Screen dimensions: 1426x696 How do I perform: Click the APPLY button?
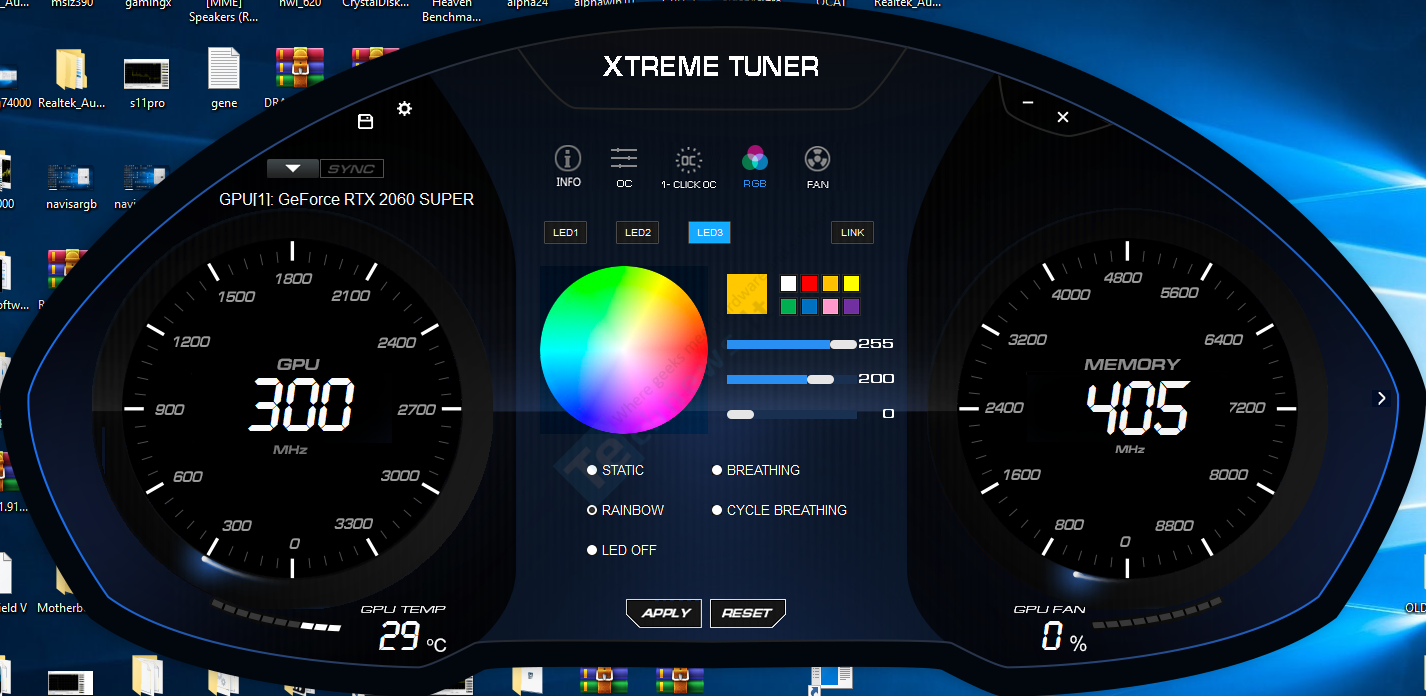coord(666,613)
